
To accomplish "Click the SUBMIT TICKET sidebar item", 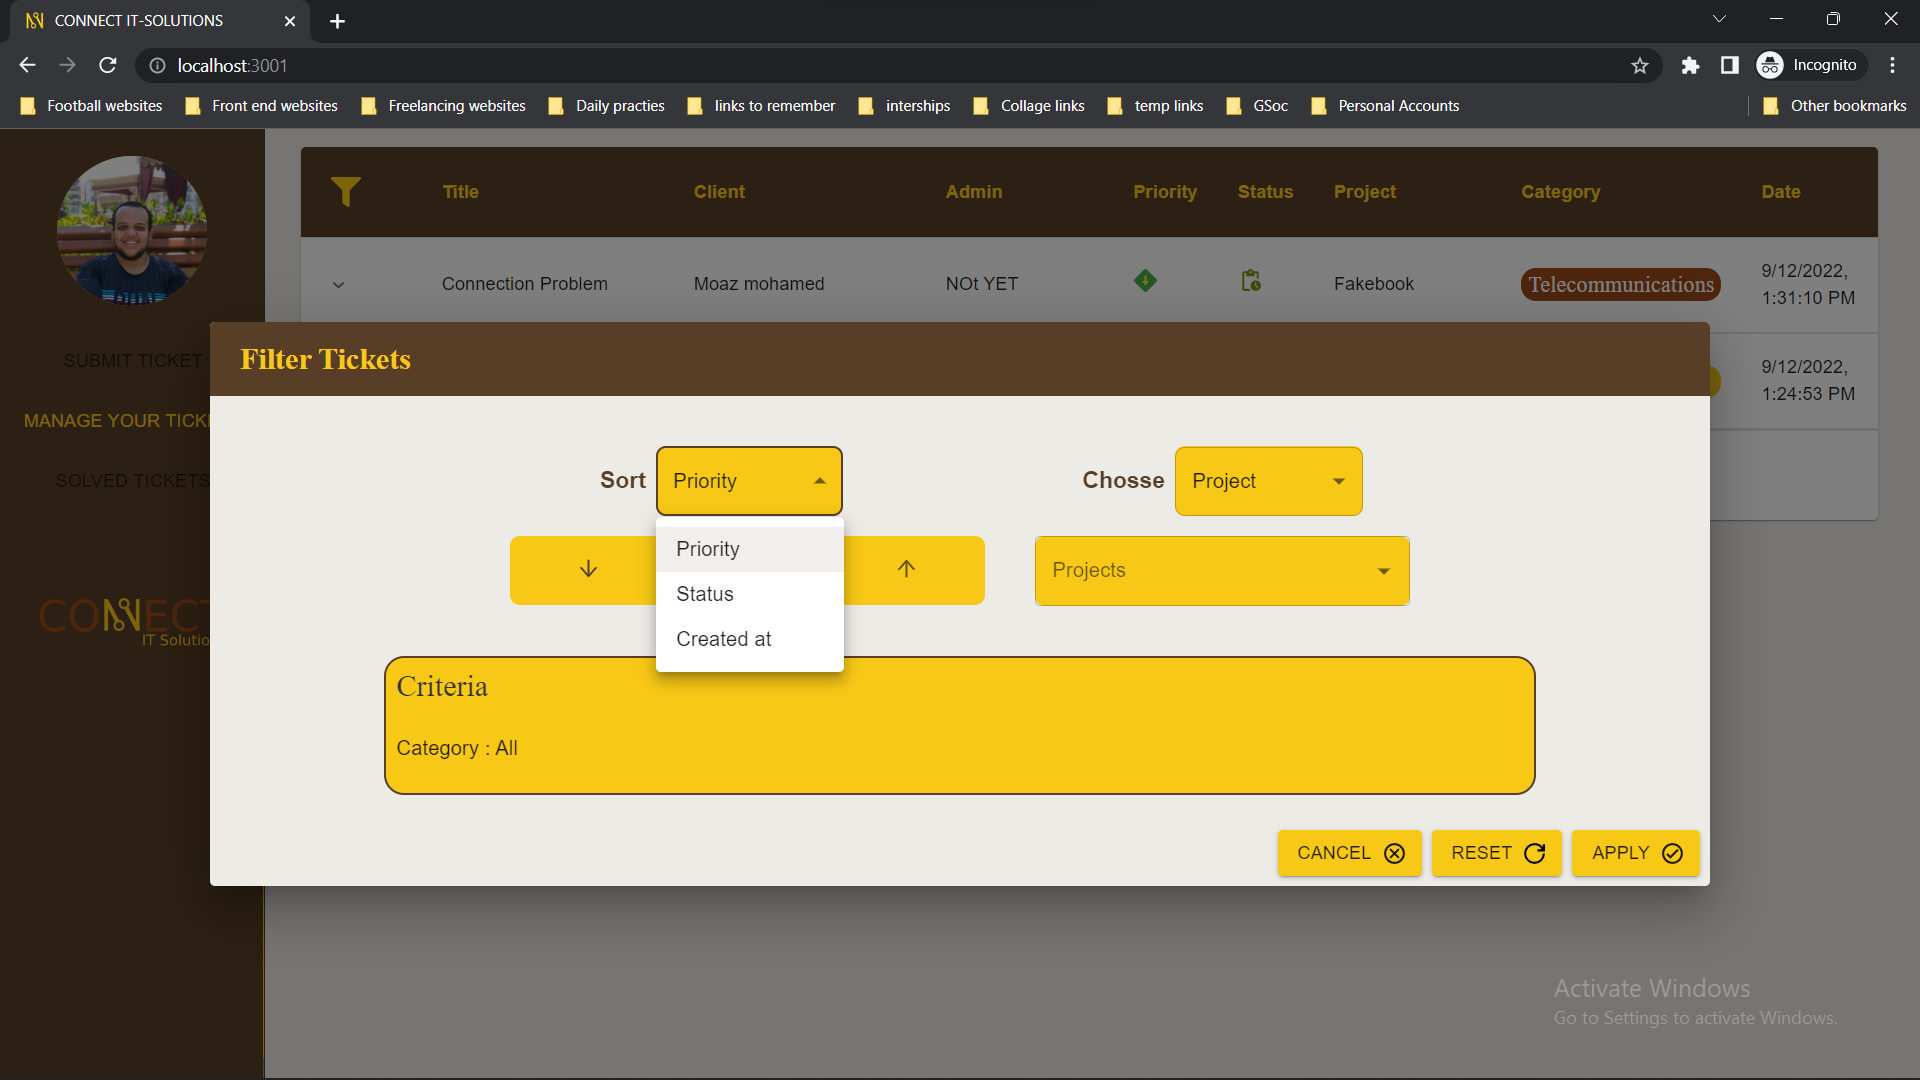I will [131, 360].
